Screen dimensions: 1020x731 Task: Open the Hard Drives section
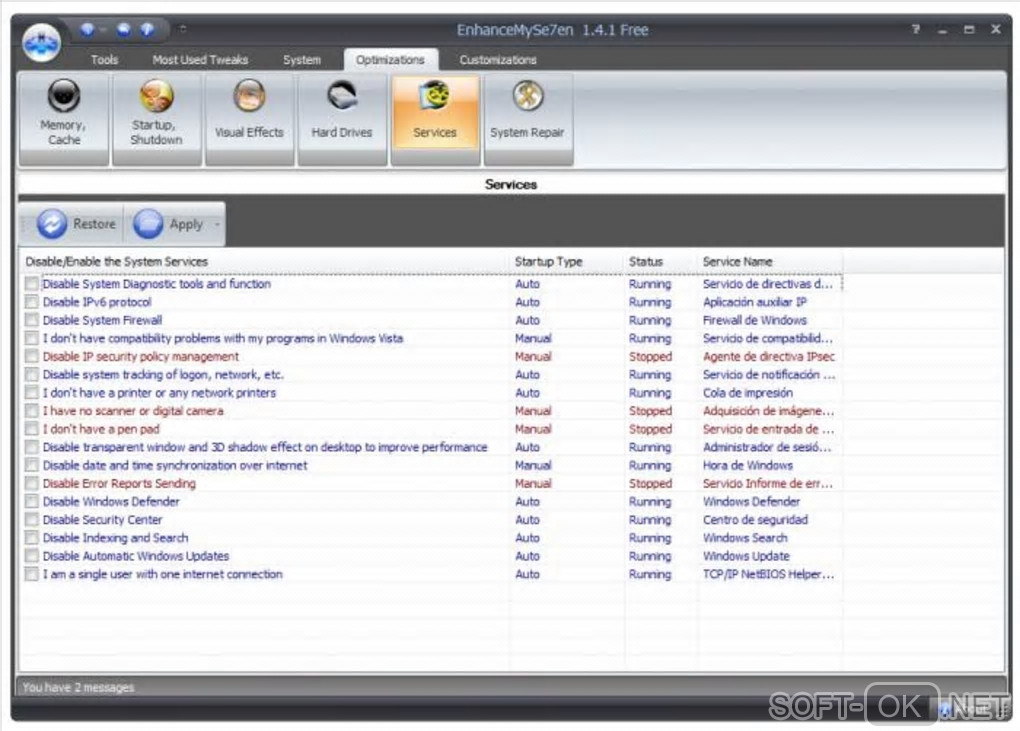342,119
